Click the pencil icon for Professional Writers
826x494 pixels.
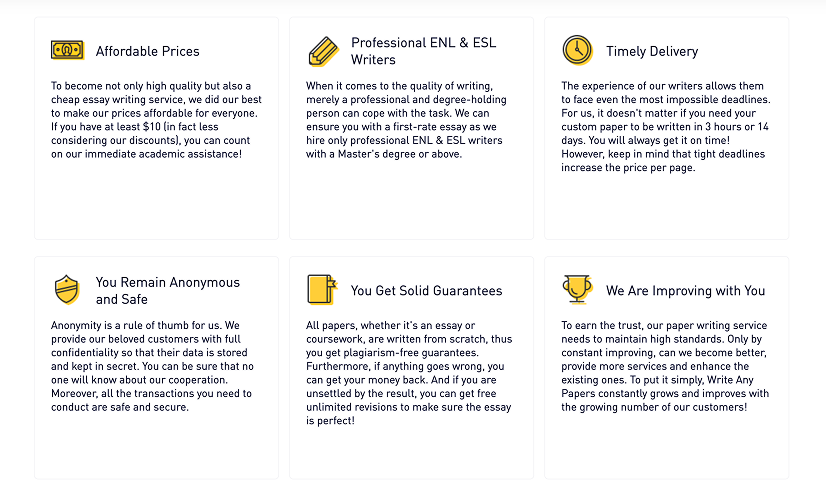point(323,50)
